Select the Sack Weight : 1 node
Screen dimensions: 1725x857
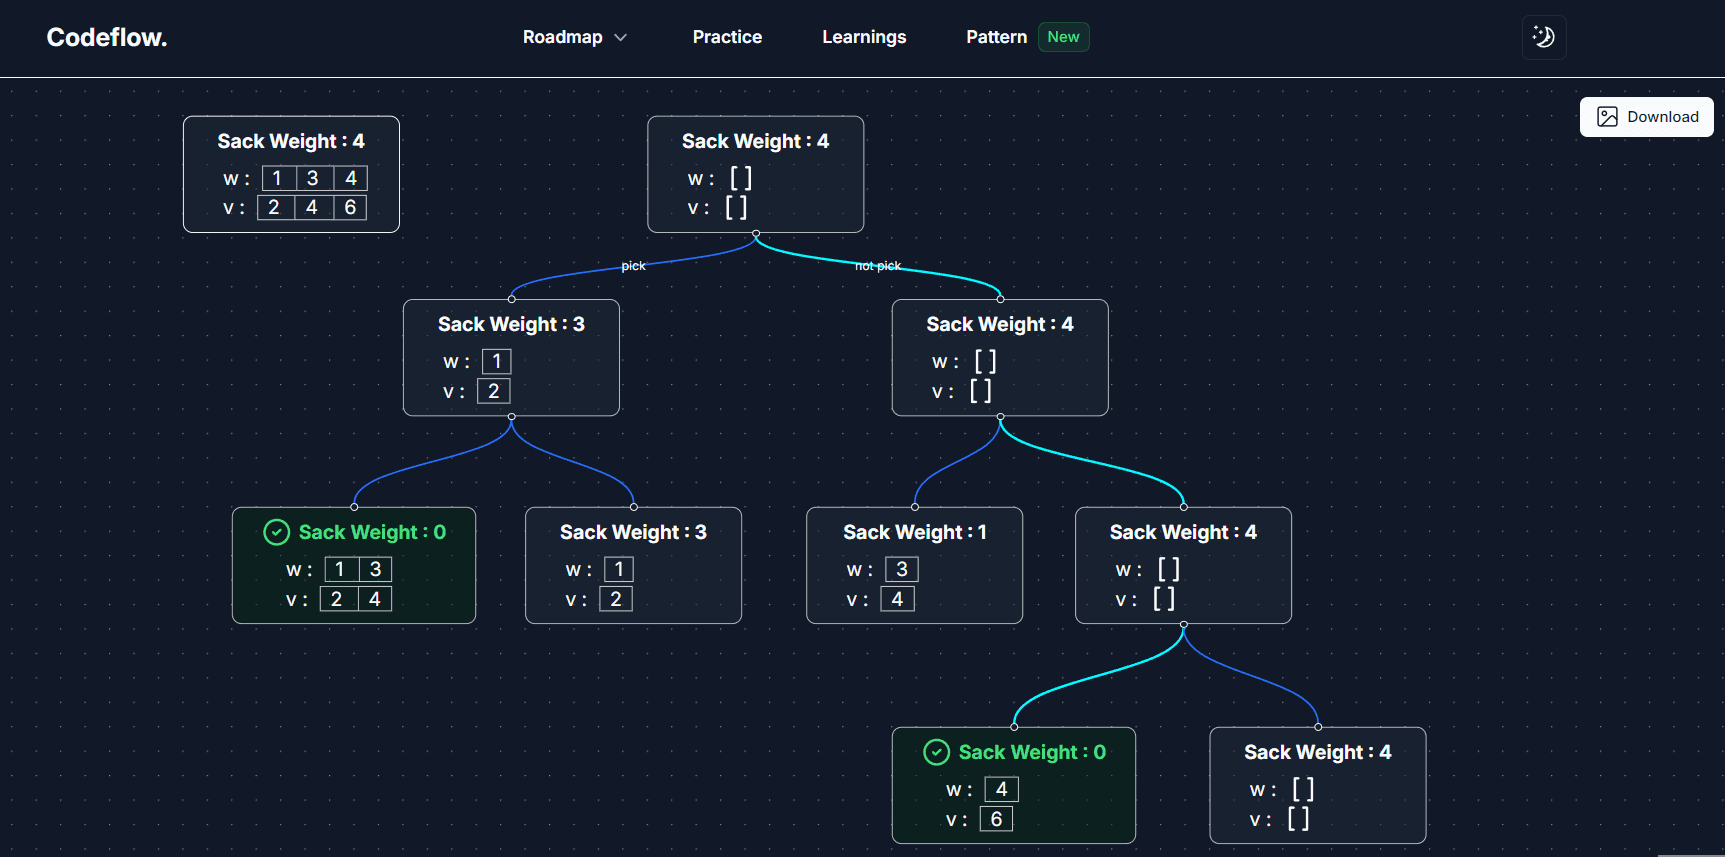click(913, 565)
